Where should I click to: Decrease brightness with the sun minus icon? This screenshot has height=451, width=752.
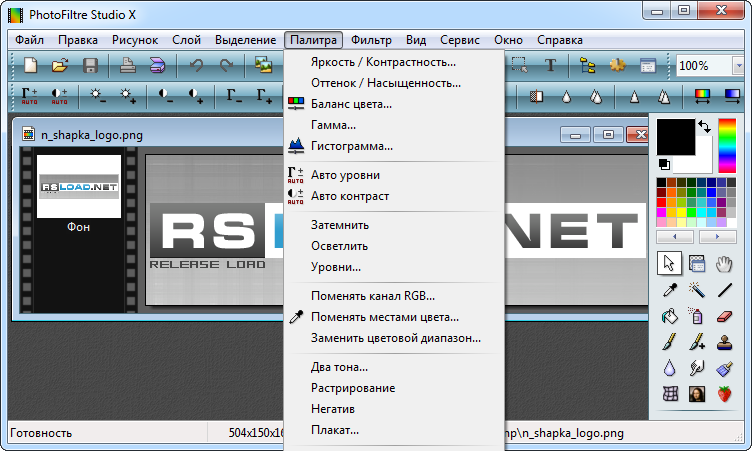(x=97, y=96)
